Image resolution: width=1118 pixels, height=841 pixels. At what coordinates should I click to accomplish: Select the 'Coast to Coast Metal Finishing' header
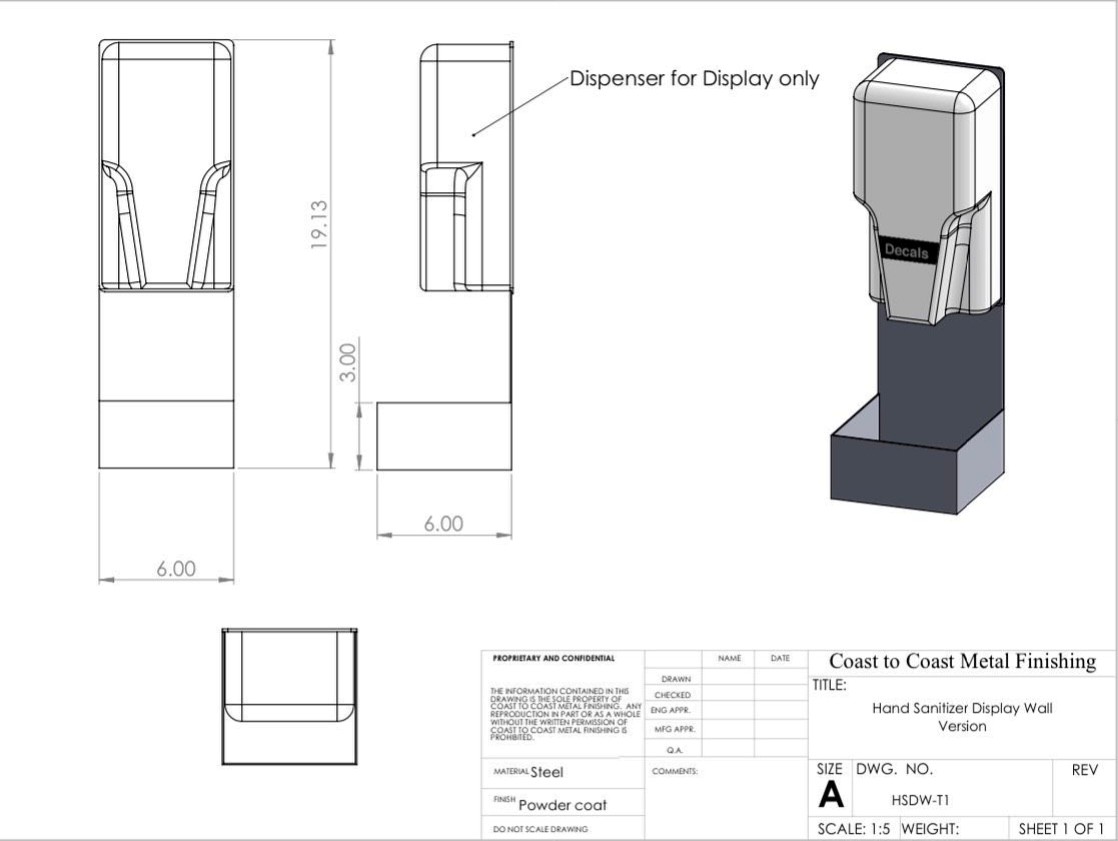962,661
